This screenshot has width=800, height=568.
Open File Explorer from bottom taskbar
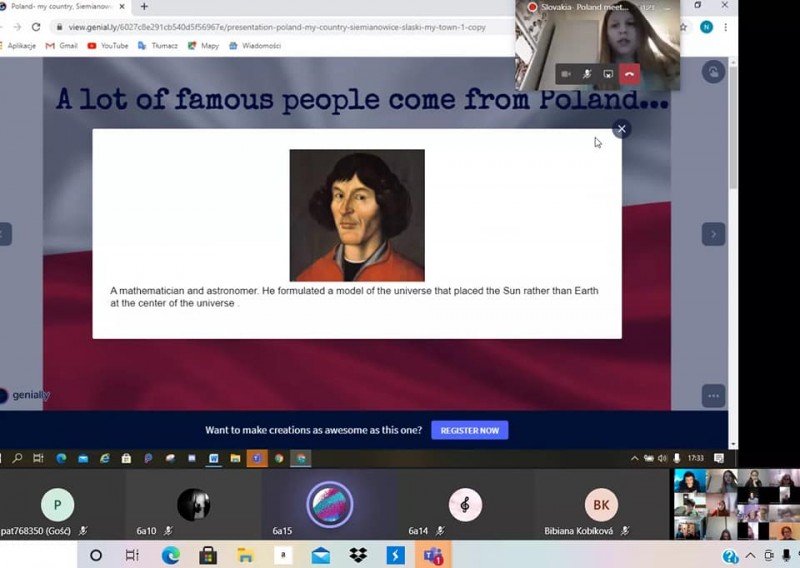(x=245, y=555)
